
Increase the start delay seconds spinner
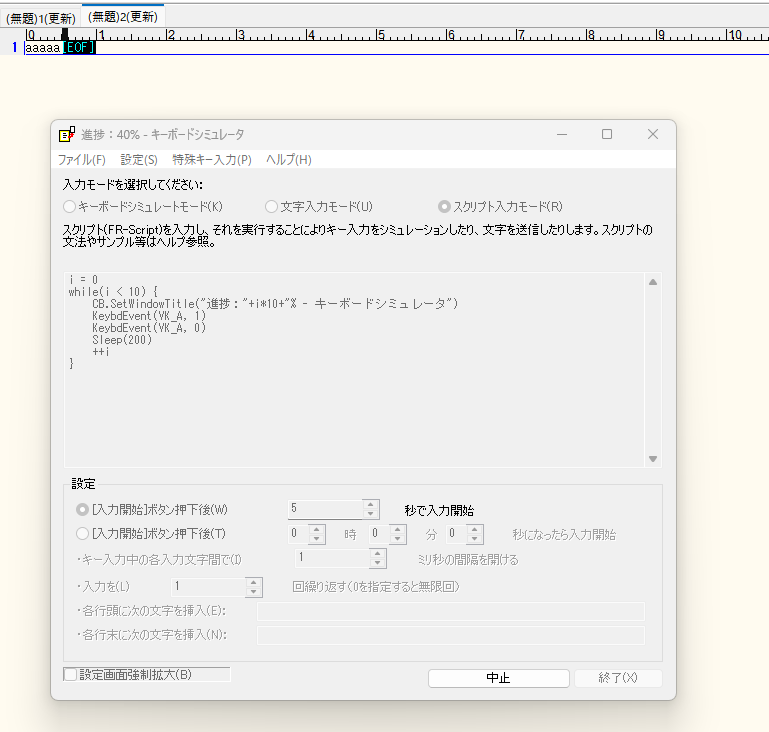click(x=371, y=504)
